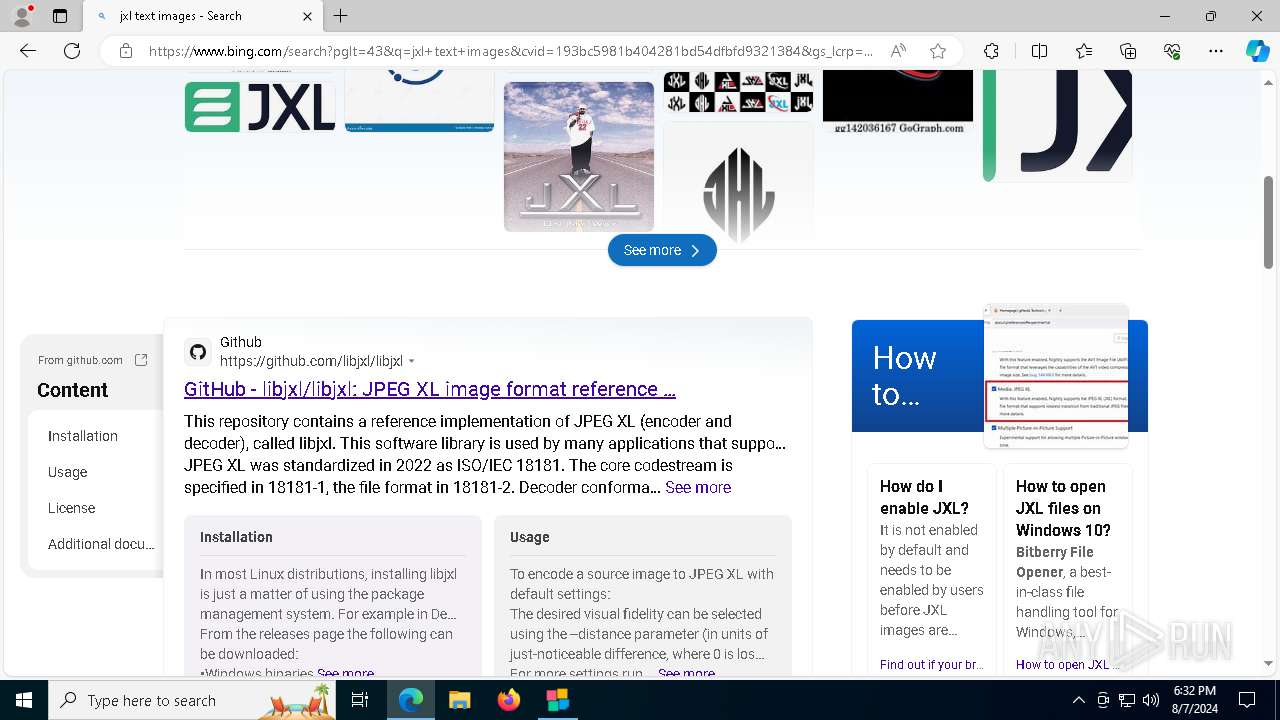Open network status tray icon
Screen dimensions: 1280x720
(x=1127, y=700)
